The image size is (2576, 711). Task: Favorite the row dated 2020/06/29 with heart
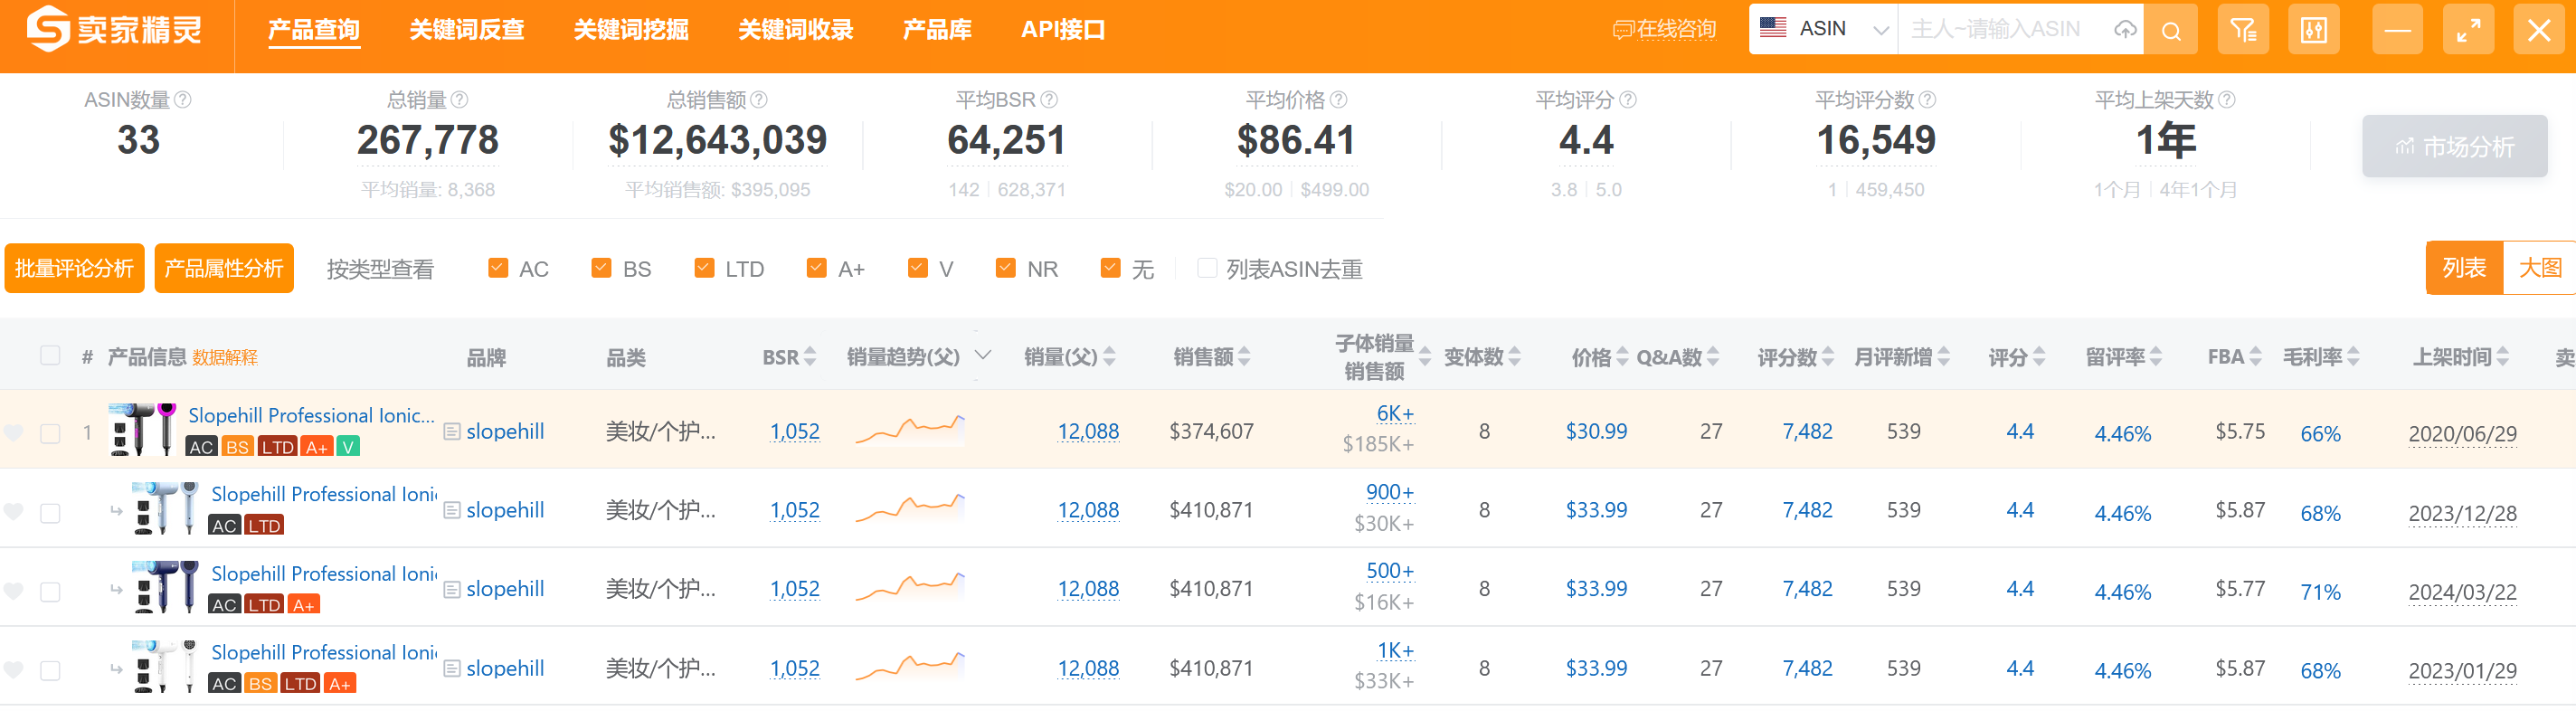click(x=13, y=433)
